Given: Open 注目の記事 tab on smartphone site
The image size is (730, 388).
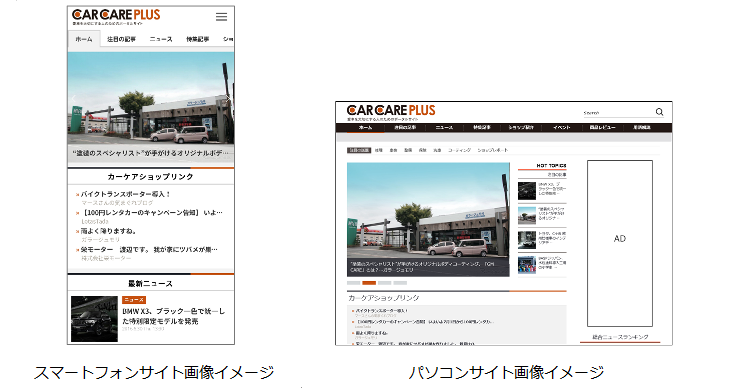Looking at the screenshot, I should [x=122, y=39].
